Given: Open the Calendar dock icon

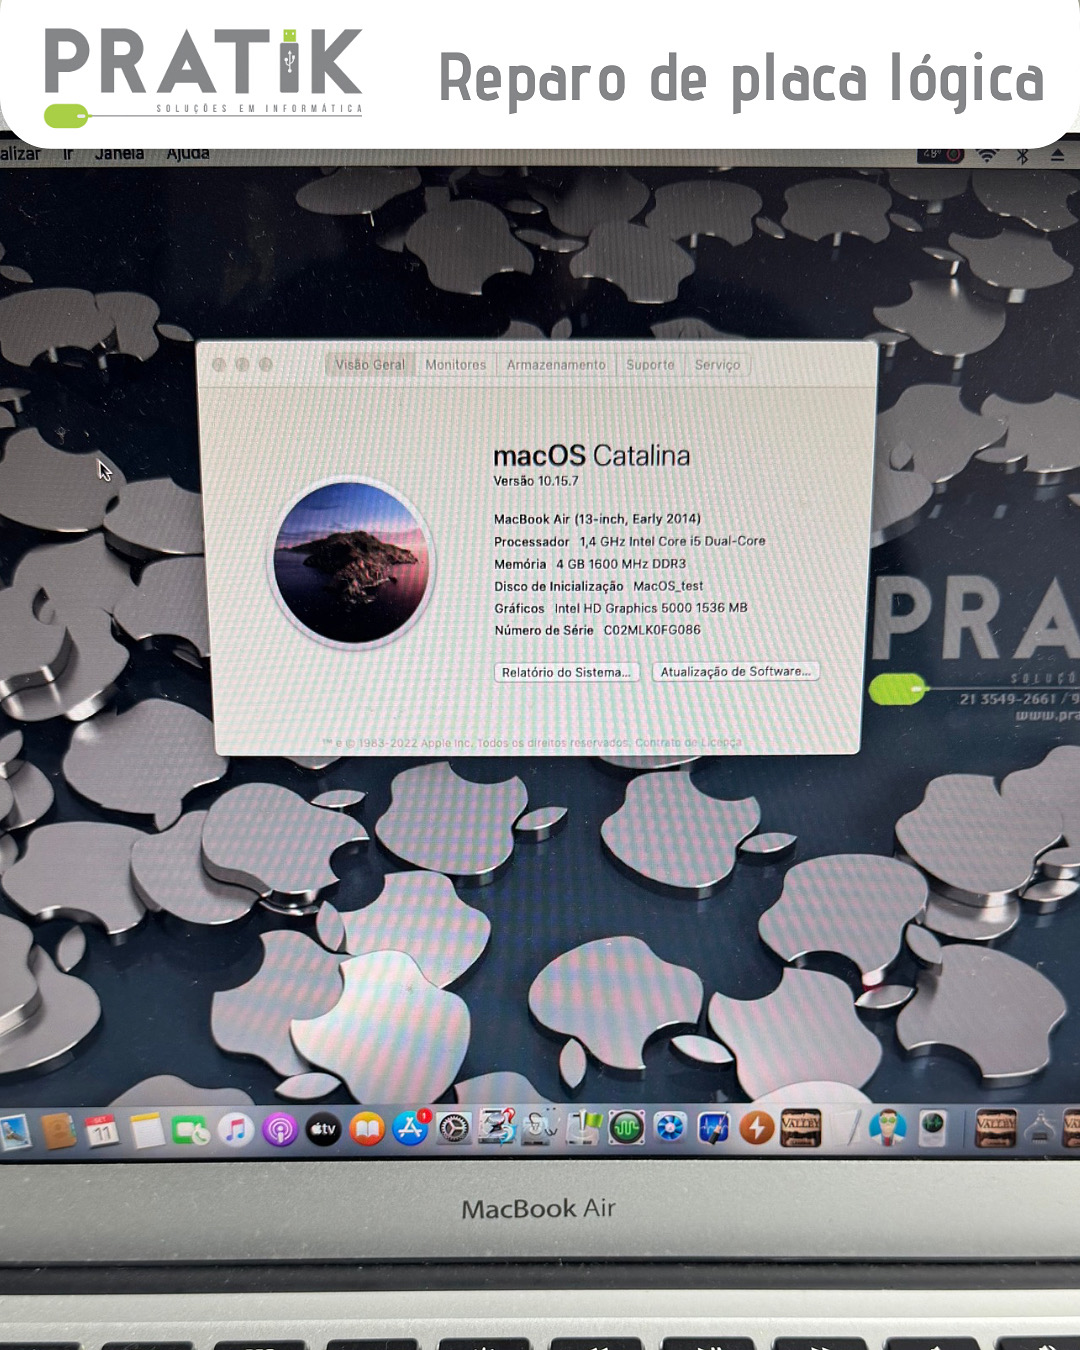Looking at the screenshot, I should click(x=101, y=1131).
